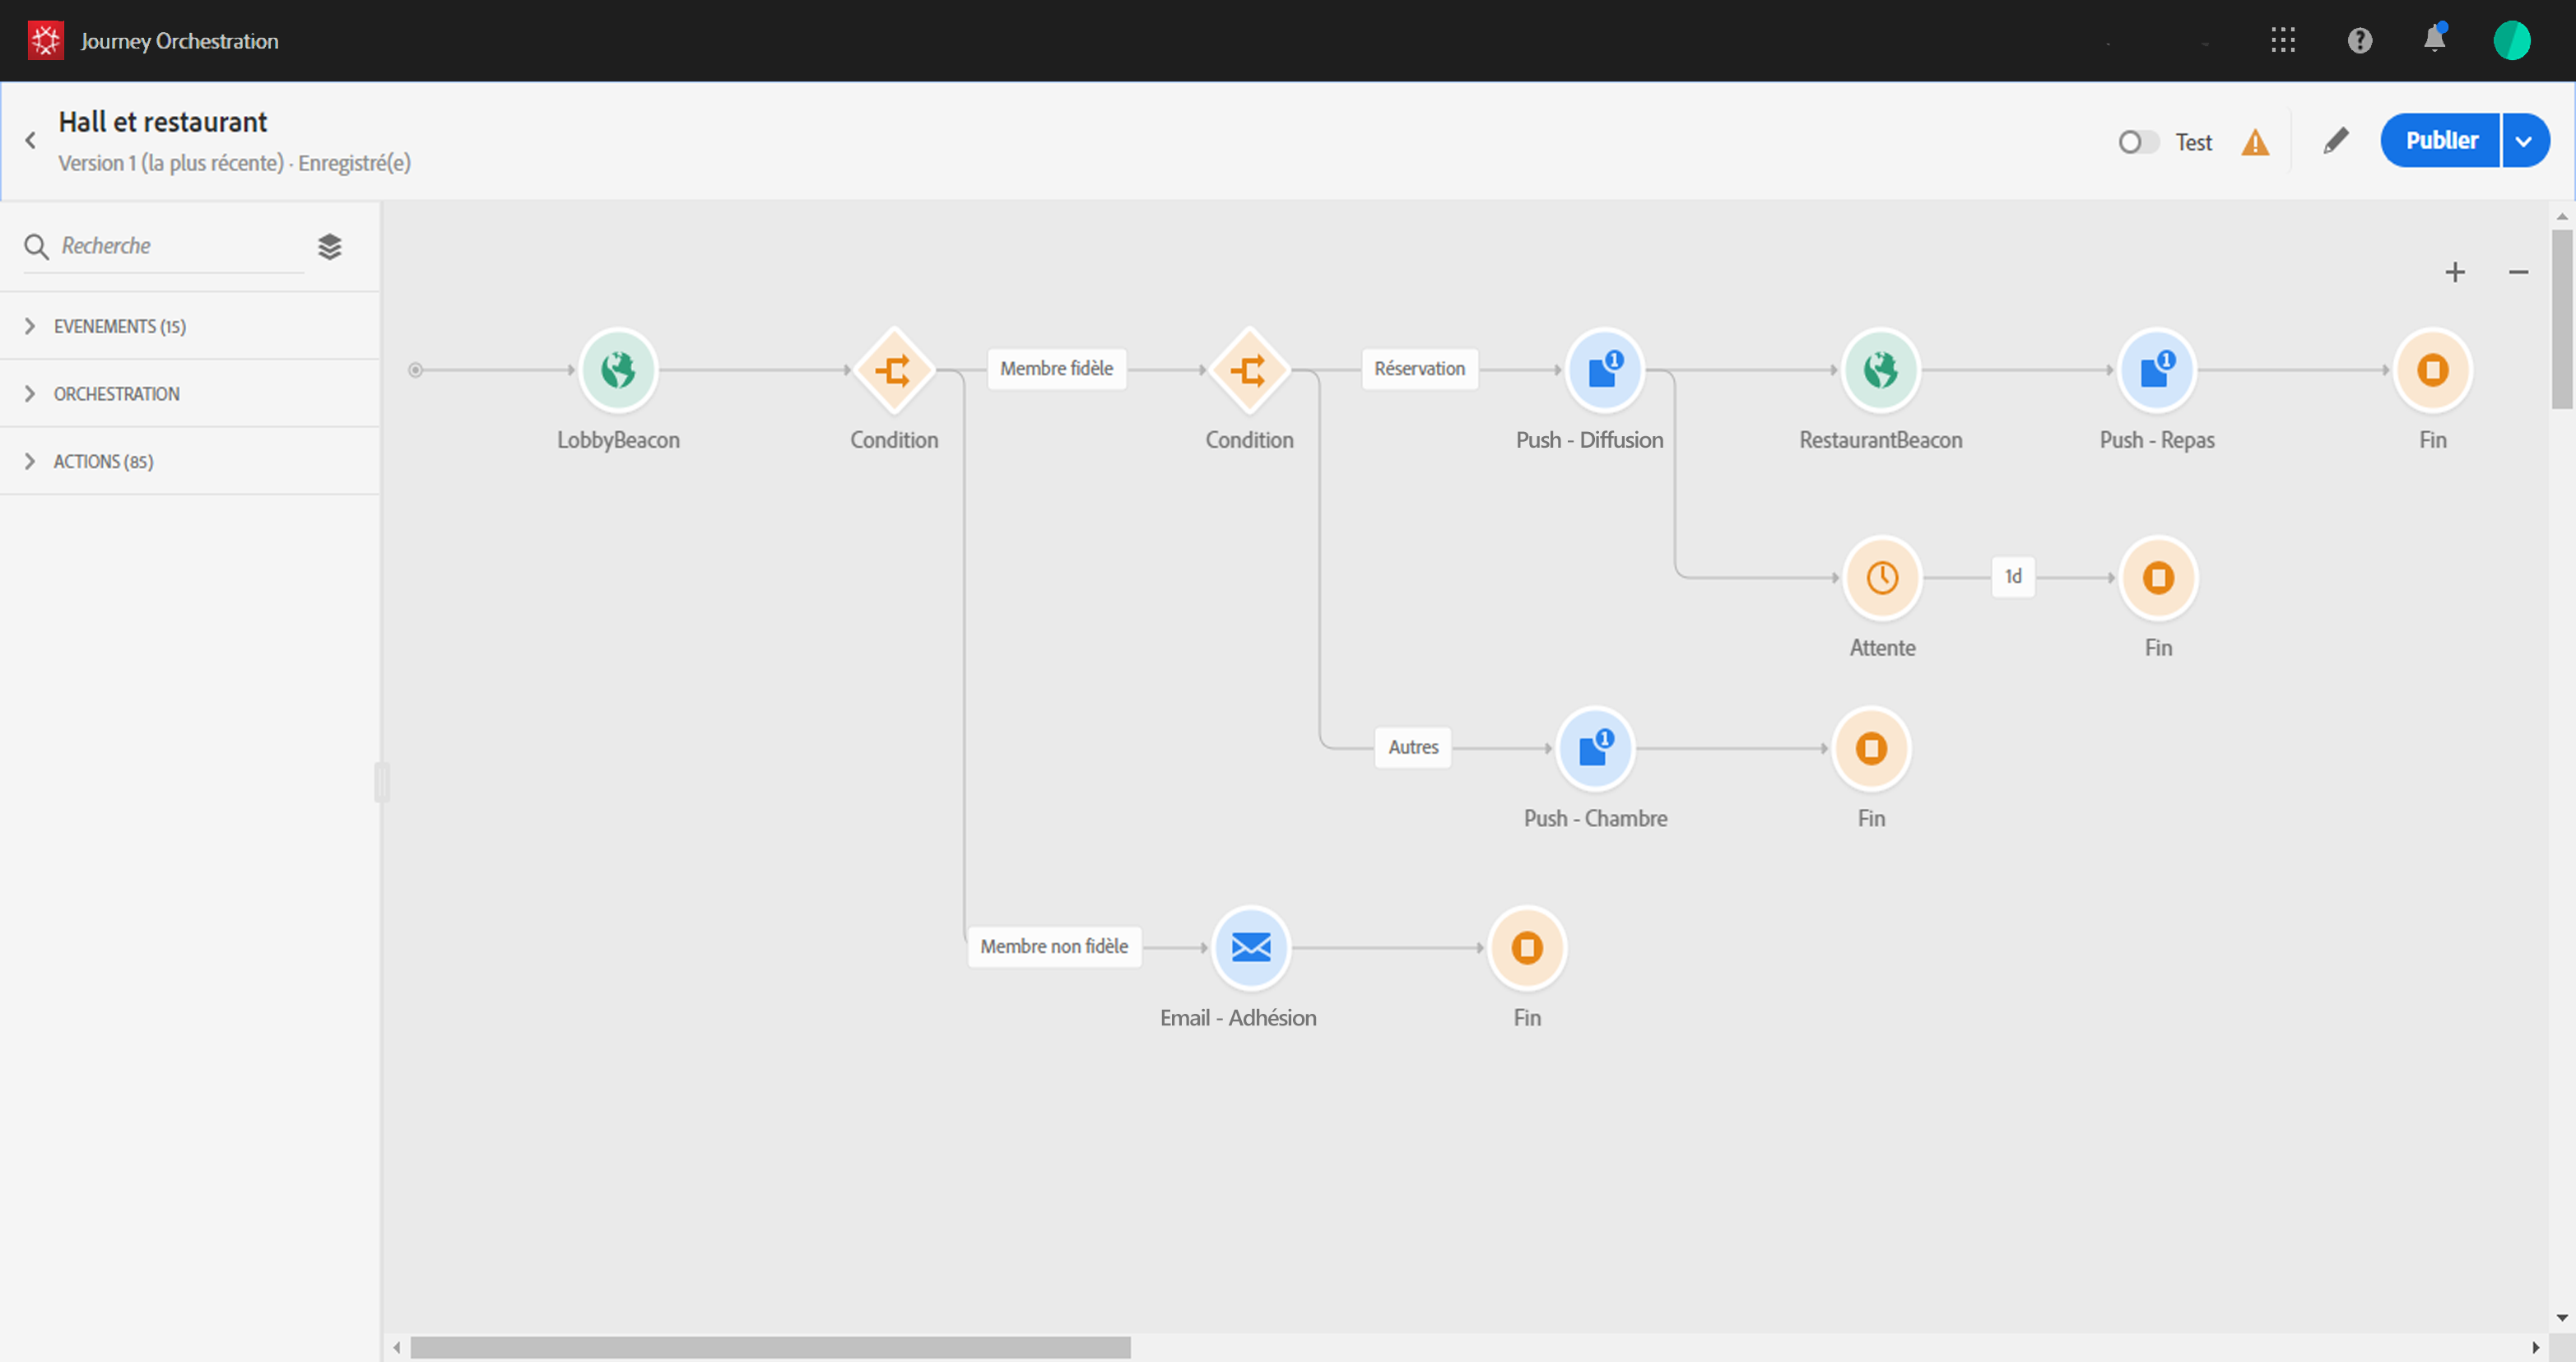Click the layers filter icon
This screenshot has width=2576, height=1362.
click(x=330, y=246)
